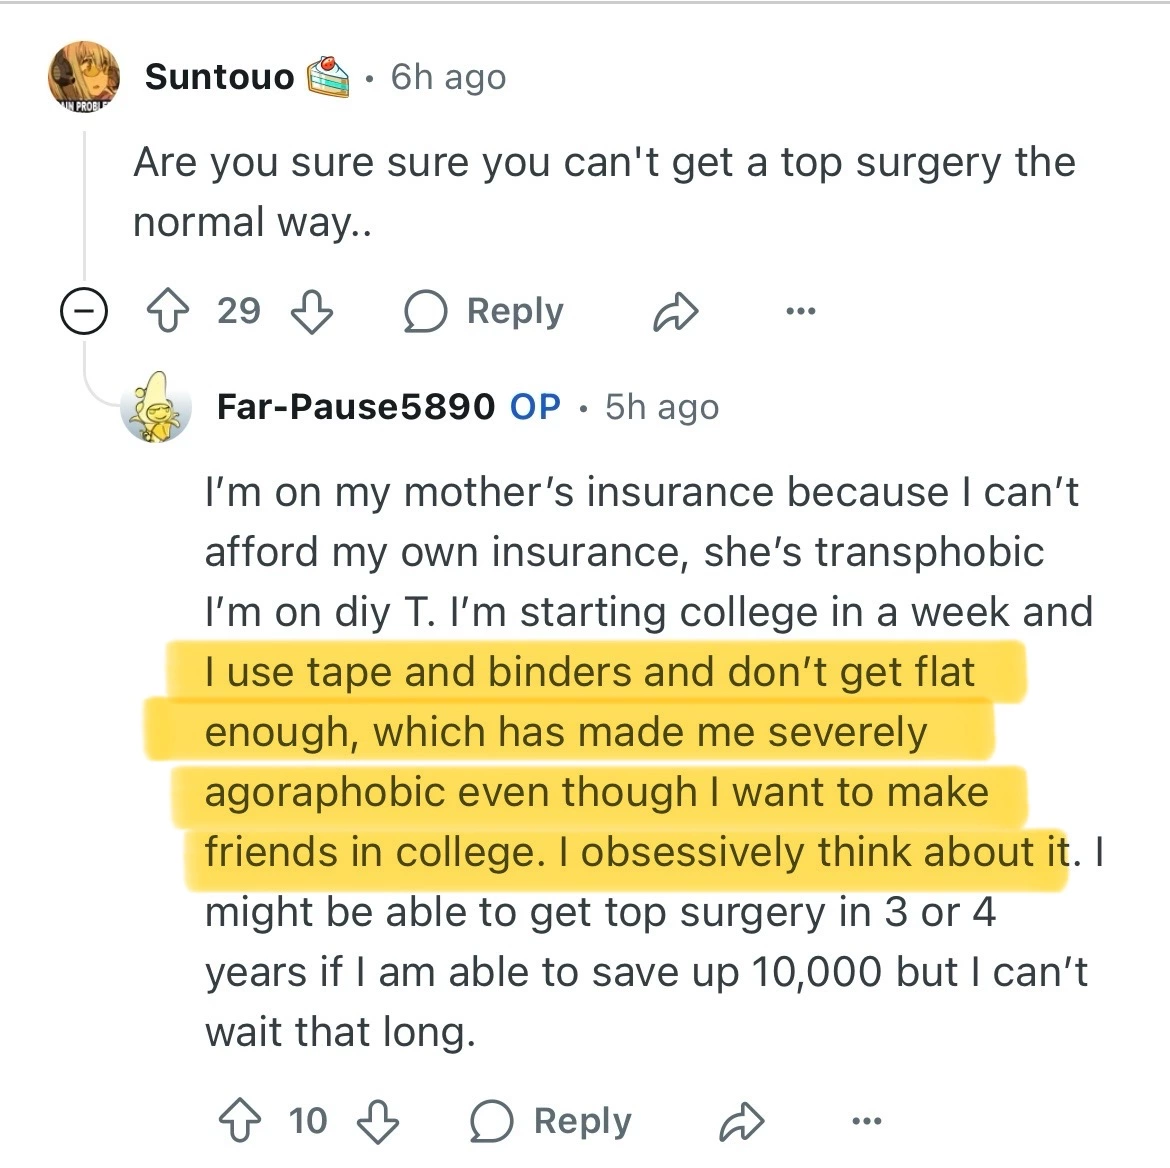Reply to Suntouo's comment
Image resolution: width=1170 pixels, height=1168 pixels.
click(484, 312)
